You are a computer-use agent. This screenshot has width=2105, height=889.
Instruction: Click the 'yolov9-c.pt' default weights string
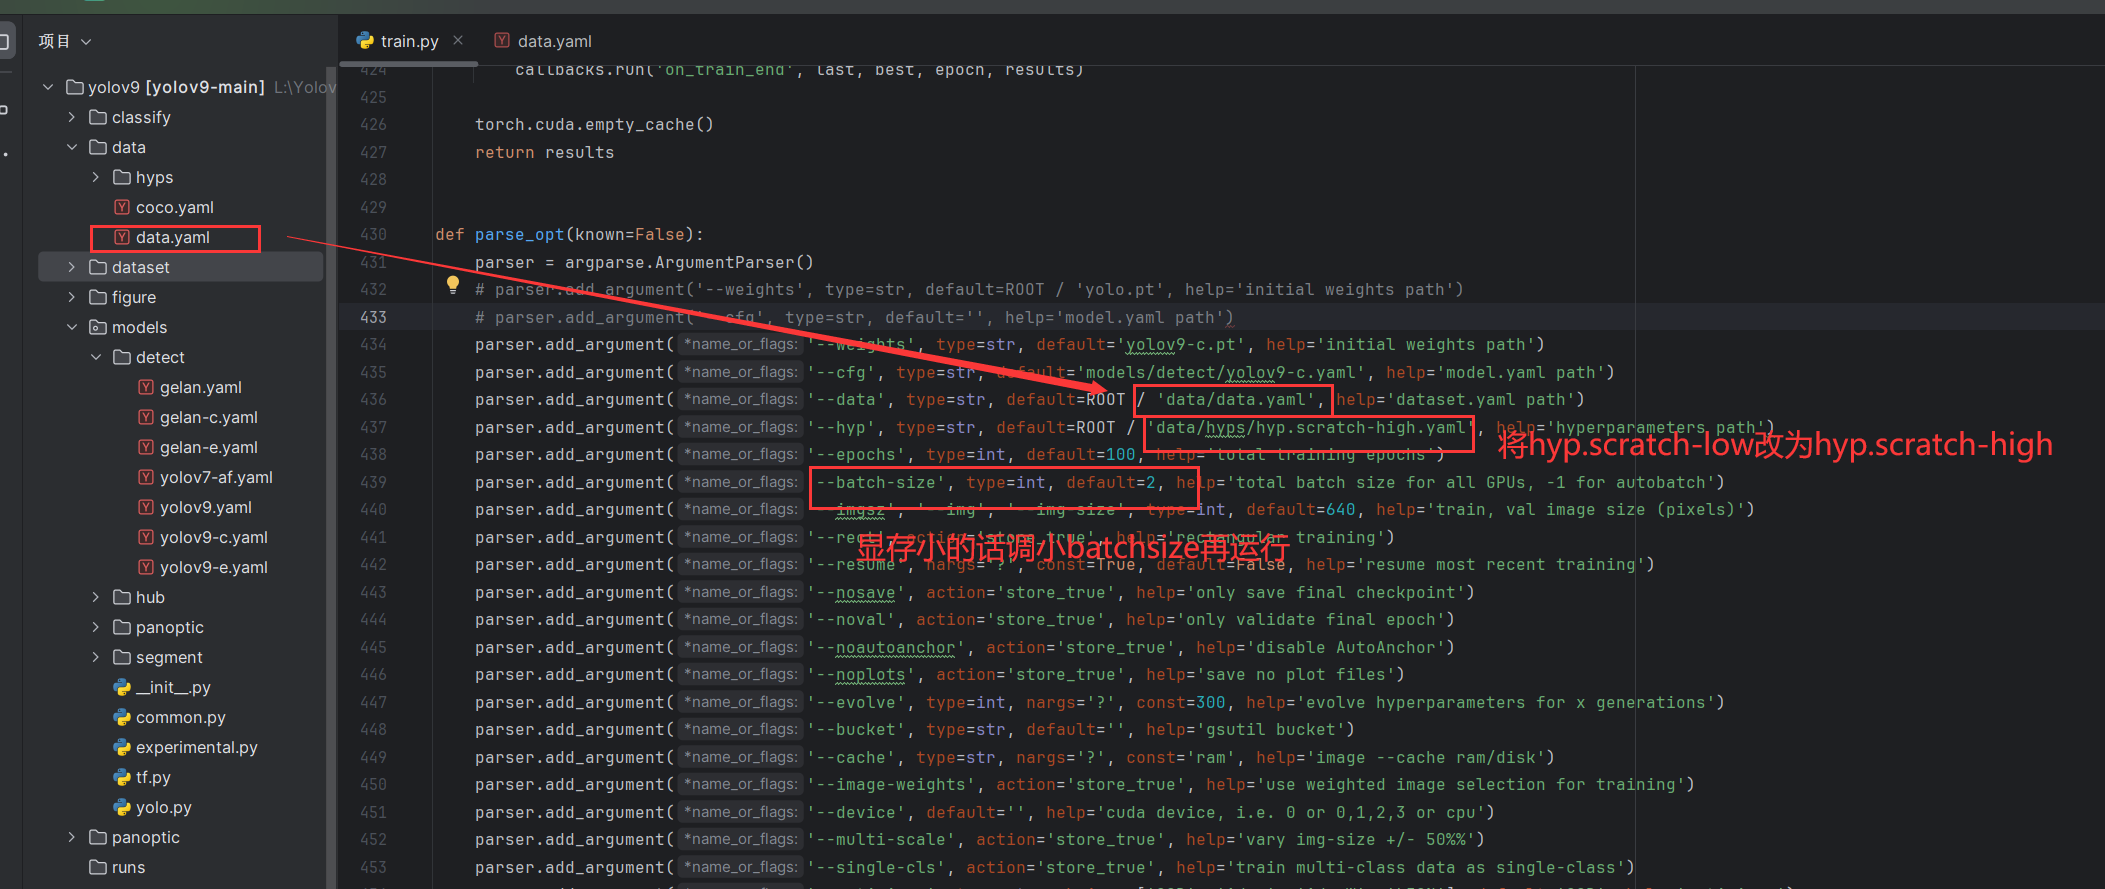click(x=1186, y=344)
